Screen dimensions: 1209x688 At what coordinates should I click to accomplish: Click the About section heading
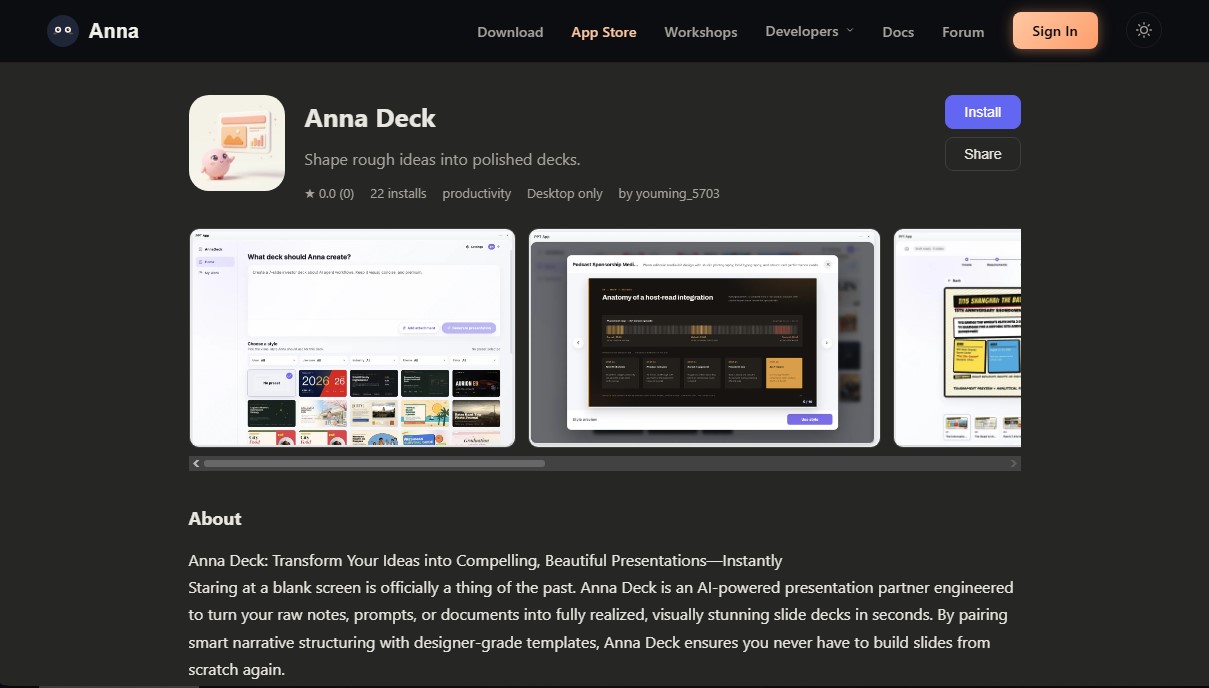tap(215, 519)
